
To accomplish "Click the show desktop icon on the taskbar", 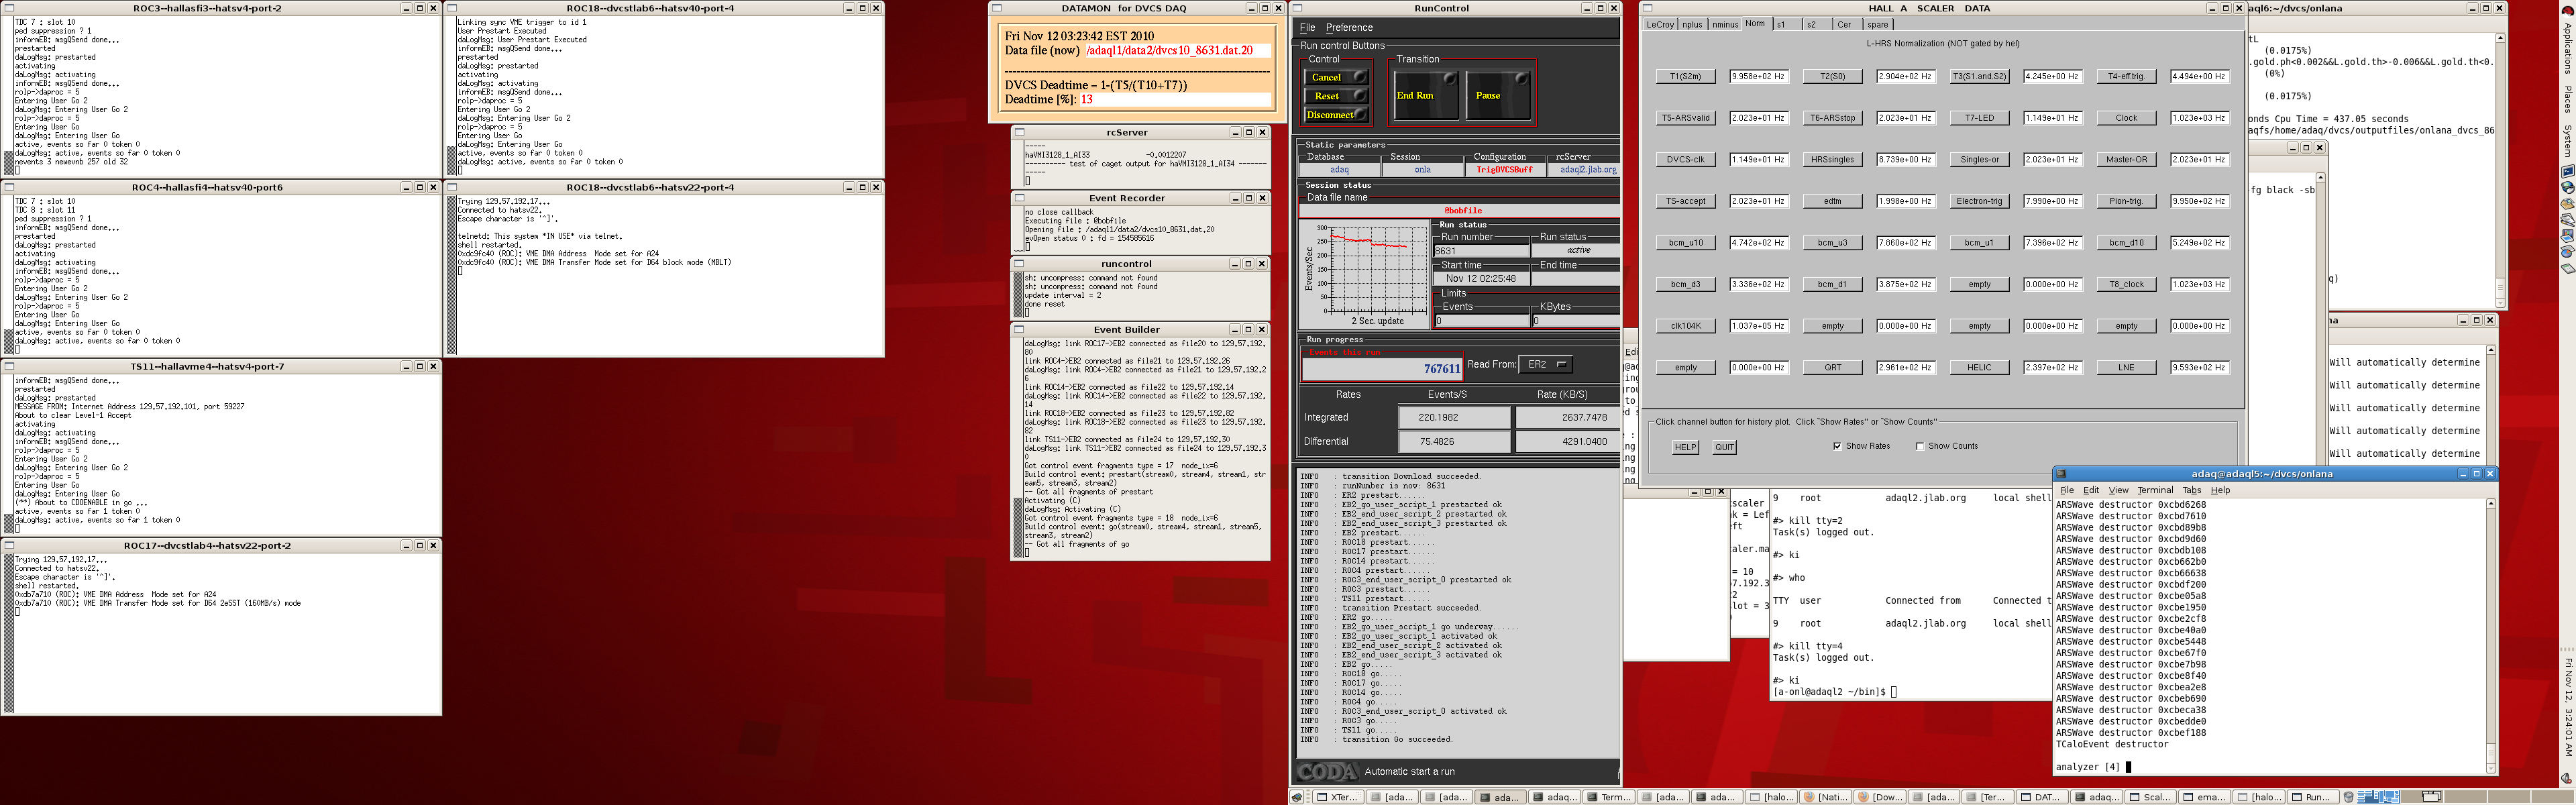I will [x=1297, y=797].
